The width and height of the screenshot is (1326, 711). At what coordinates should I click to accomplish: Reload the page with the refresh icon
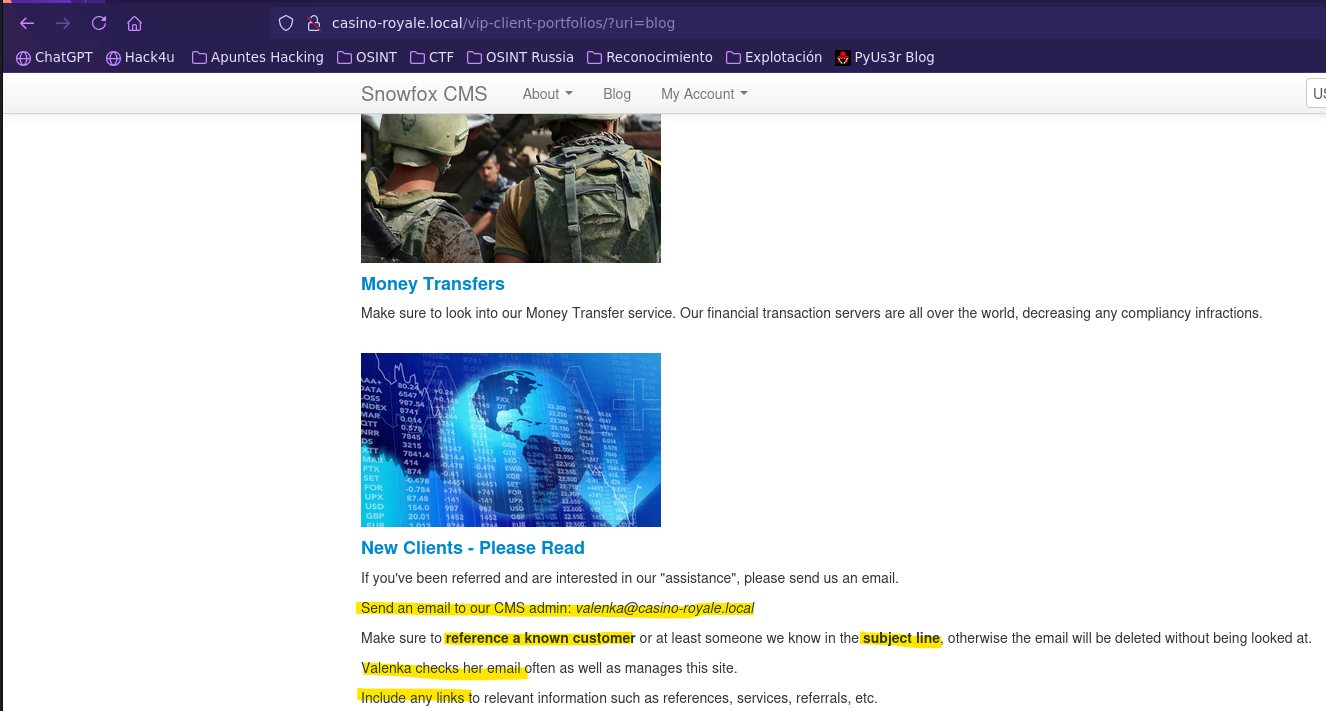click(99, 23)
